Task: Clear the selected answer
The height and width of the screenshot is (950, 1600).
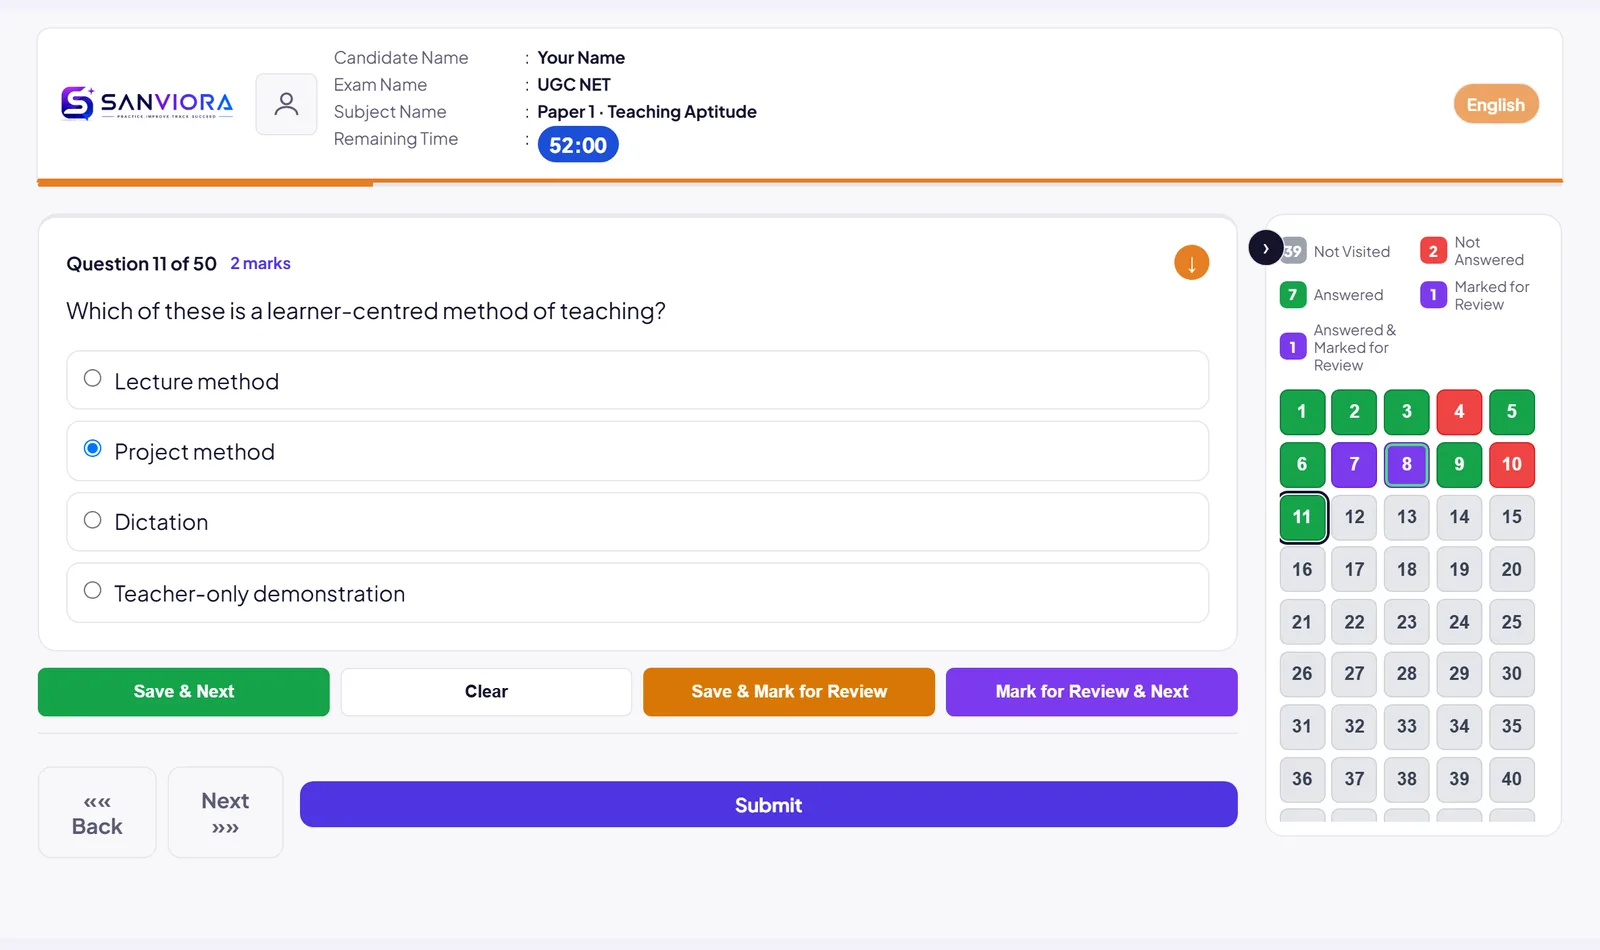Action: tap(486, 692)
